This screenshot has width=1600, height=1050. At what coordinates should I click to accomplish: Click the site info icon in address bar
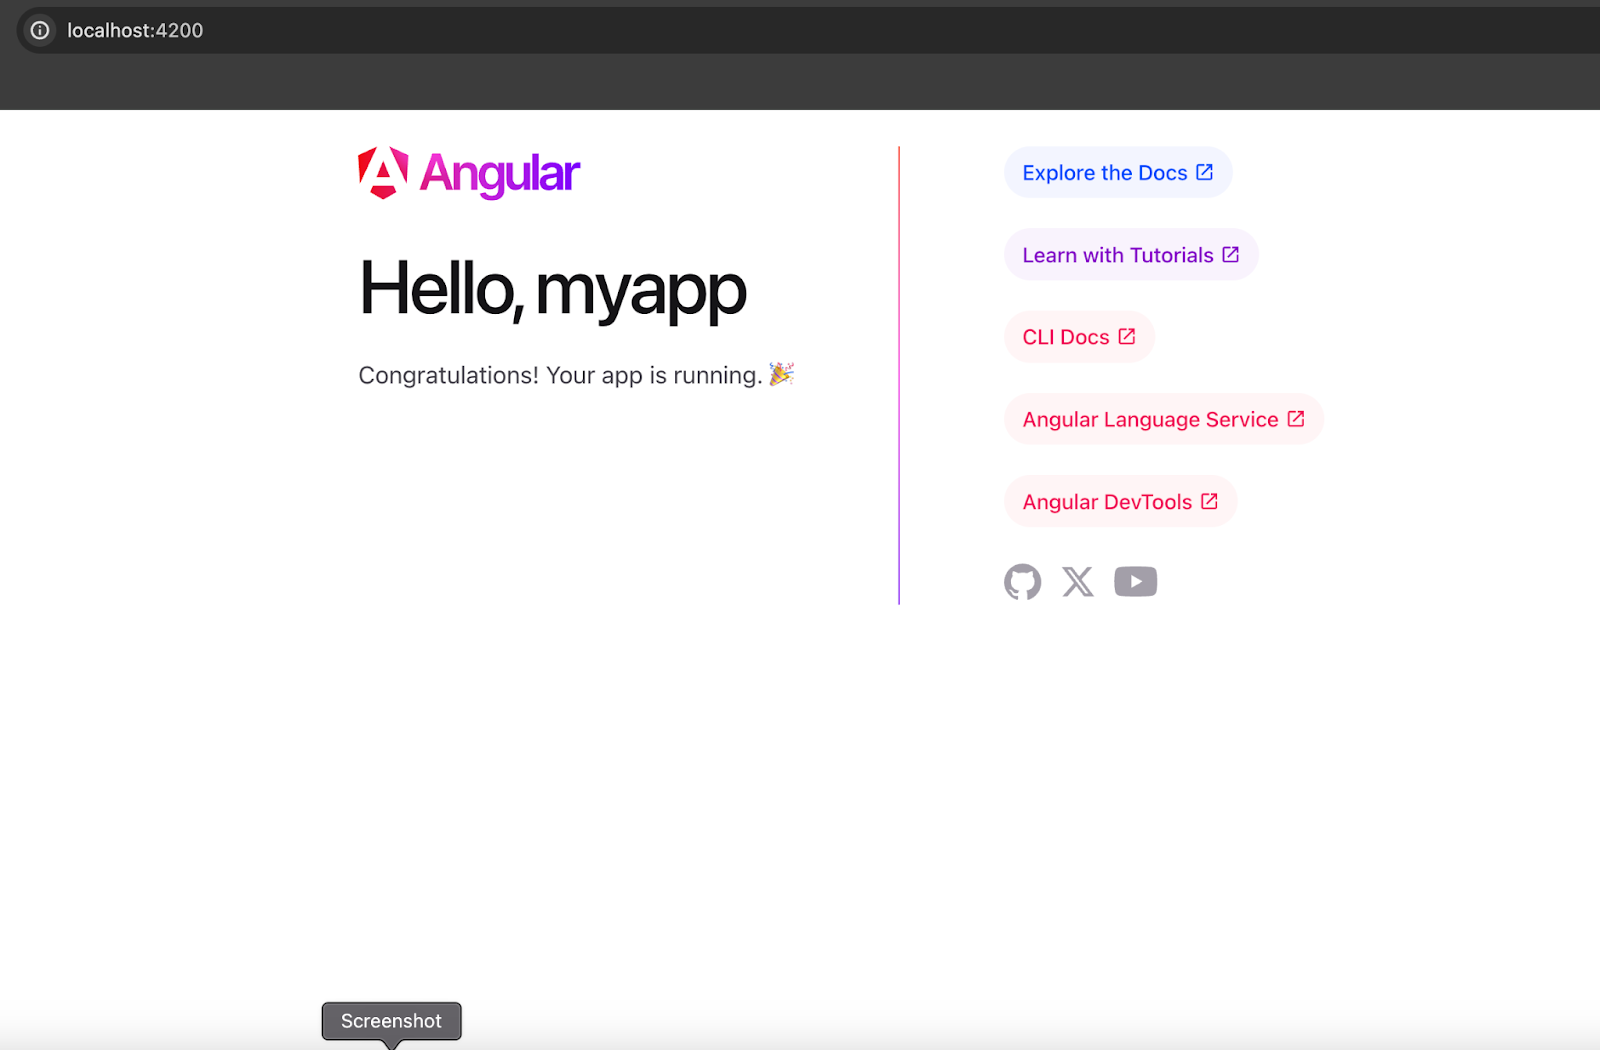pos(40,31)
